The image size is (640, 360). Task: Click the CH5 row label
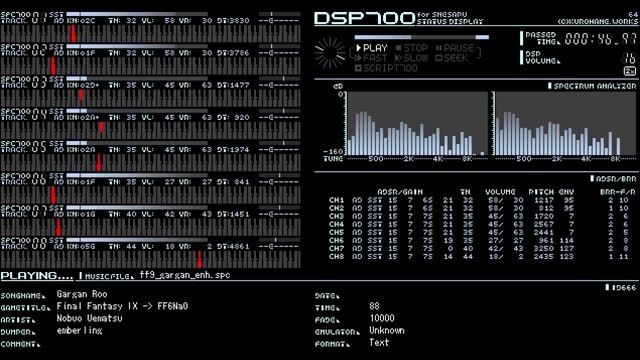click(336, 232)
